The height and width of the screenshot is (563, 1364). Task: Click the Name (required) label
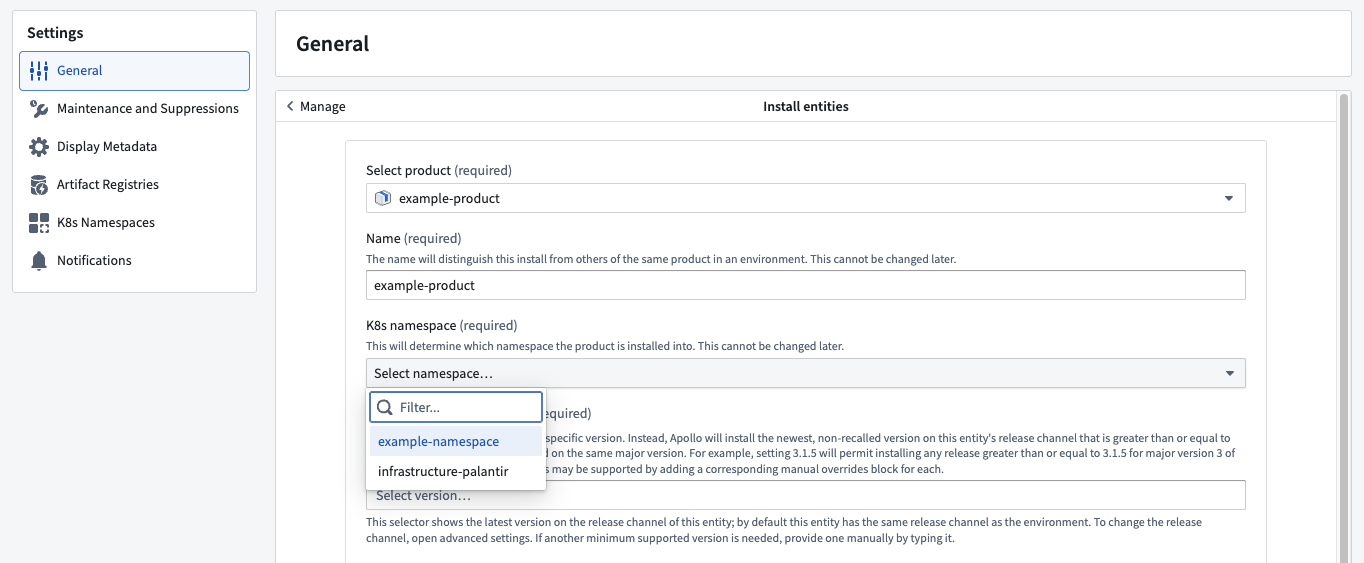coord(414,238)
